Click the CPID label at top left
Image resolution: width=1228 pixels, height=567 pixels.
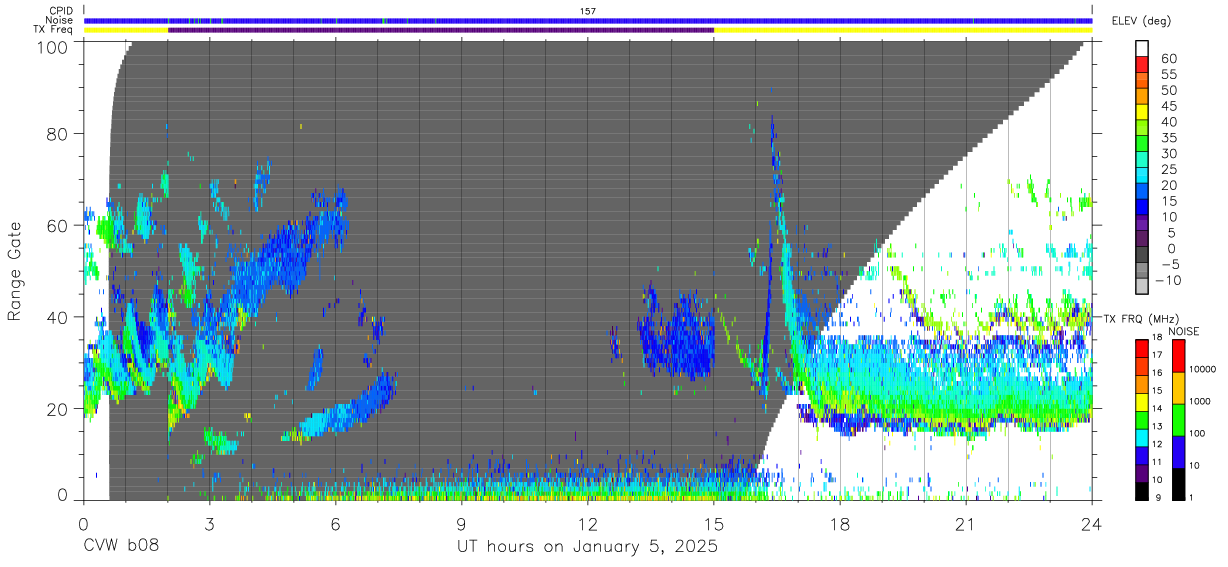tap(60, 11)
